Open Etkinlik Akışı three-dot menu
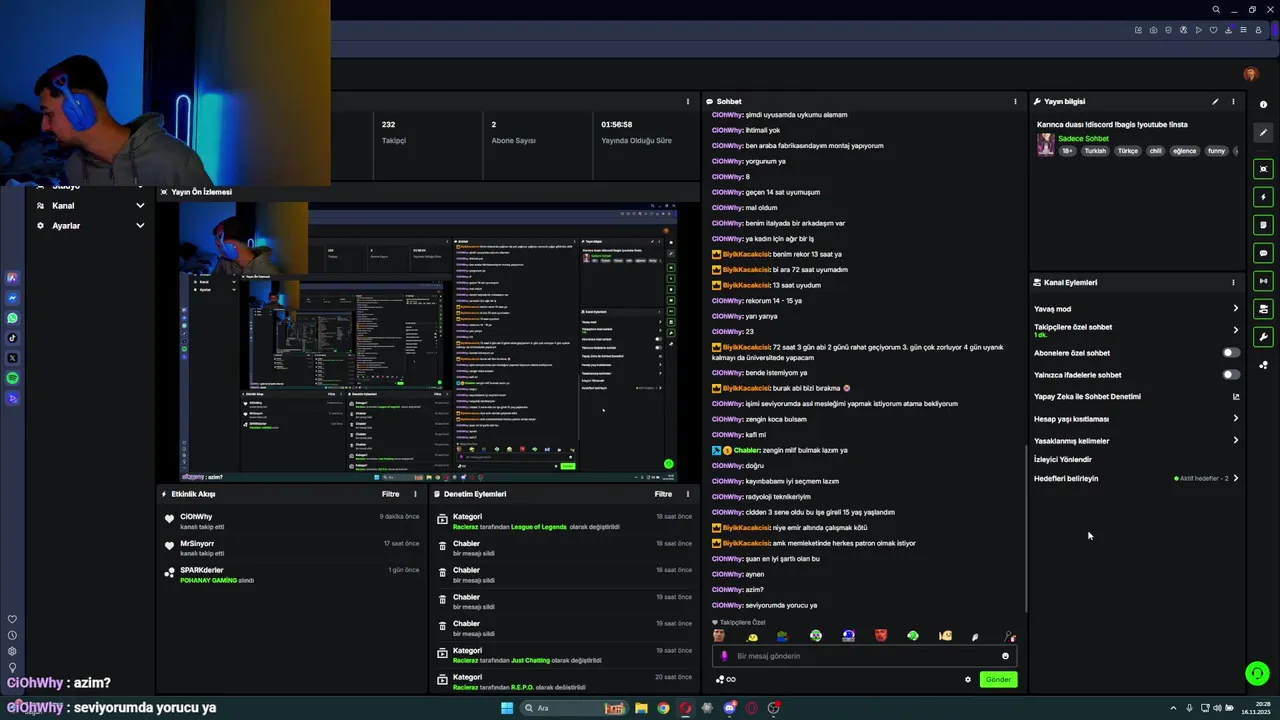 click(415, 494)
